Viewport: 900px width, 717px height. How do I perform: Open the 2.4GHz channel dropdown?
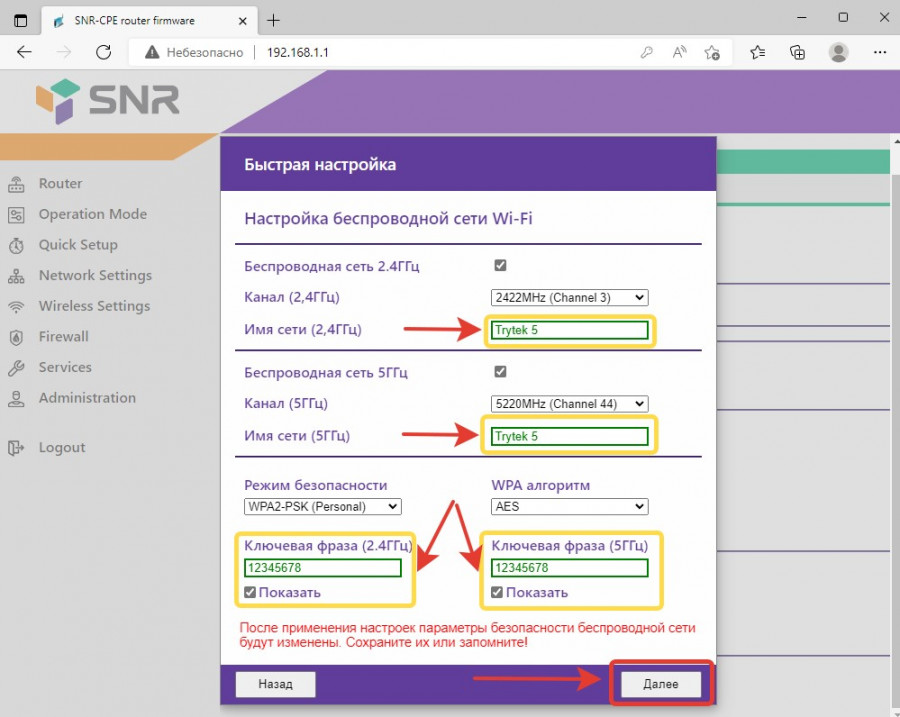(x=569, y=297)
